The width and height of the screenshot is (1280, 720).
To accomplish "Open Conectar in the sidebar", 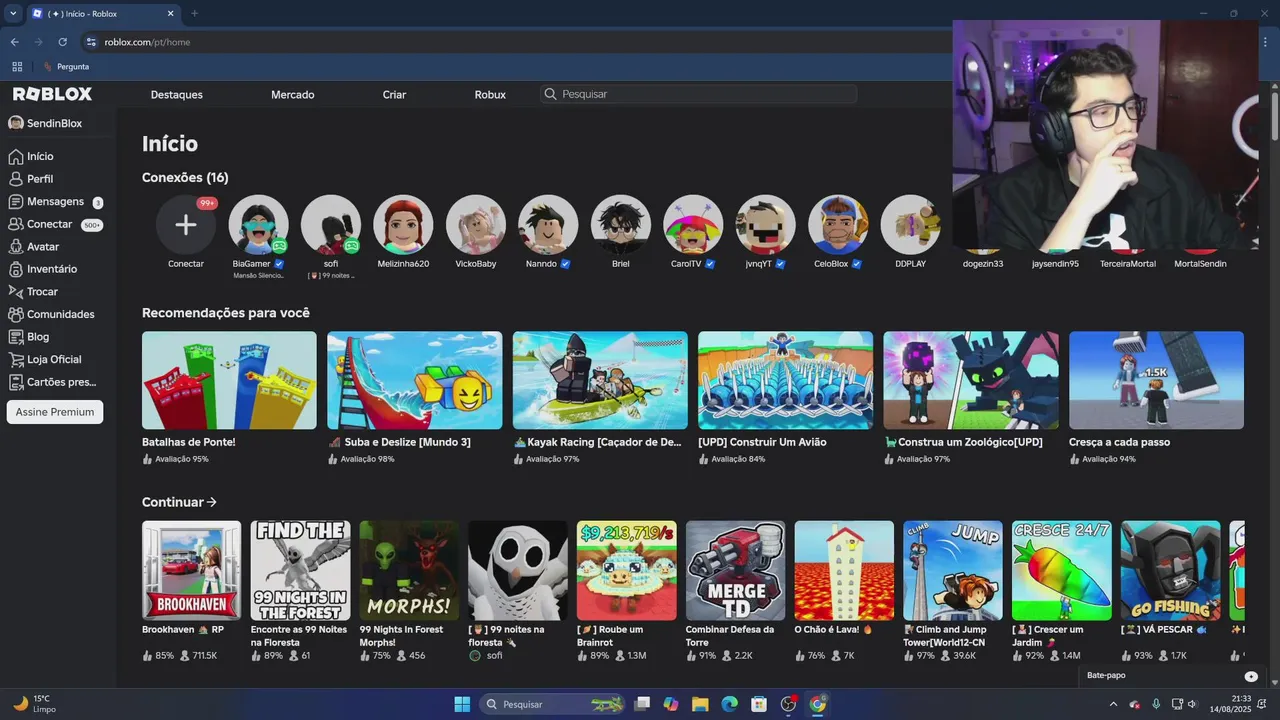I will pos(55,224).
